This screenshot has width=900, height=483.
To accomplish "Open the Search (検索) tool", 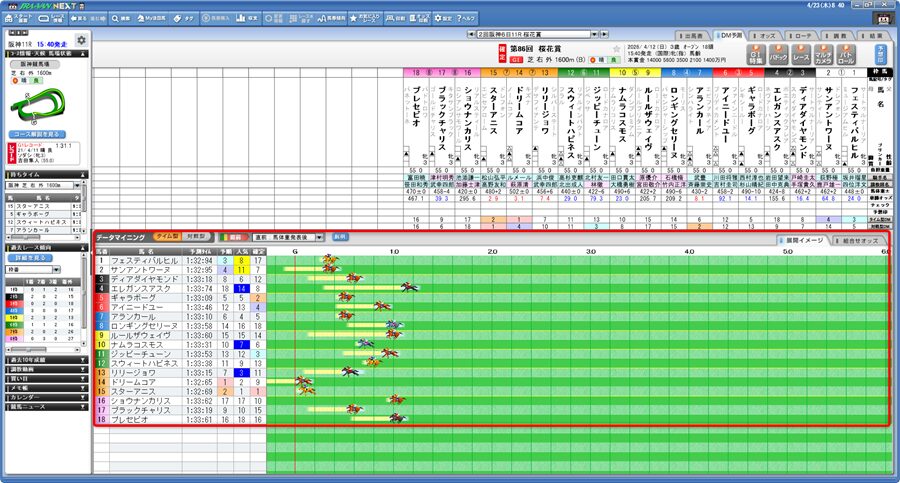I will [x=121, y=18].
